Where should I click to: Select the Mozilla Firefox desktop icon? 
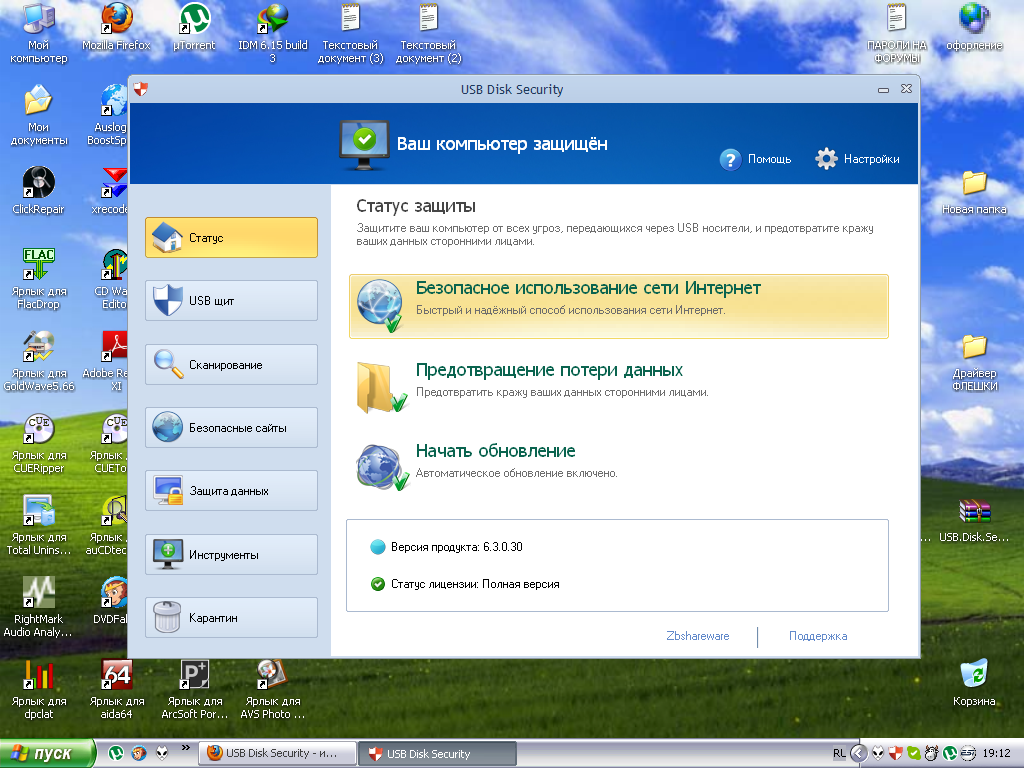pos(116,27)
